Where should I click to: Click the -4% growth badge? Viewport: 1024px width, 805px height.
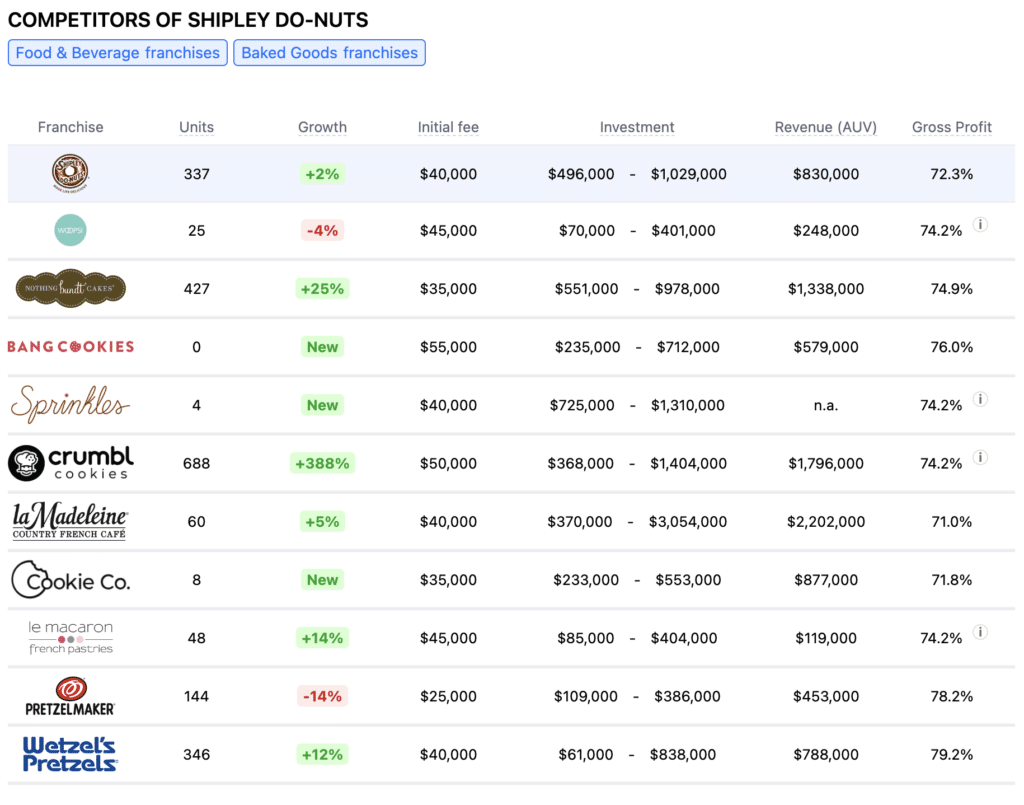coord(323,230)
